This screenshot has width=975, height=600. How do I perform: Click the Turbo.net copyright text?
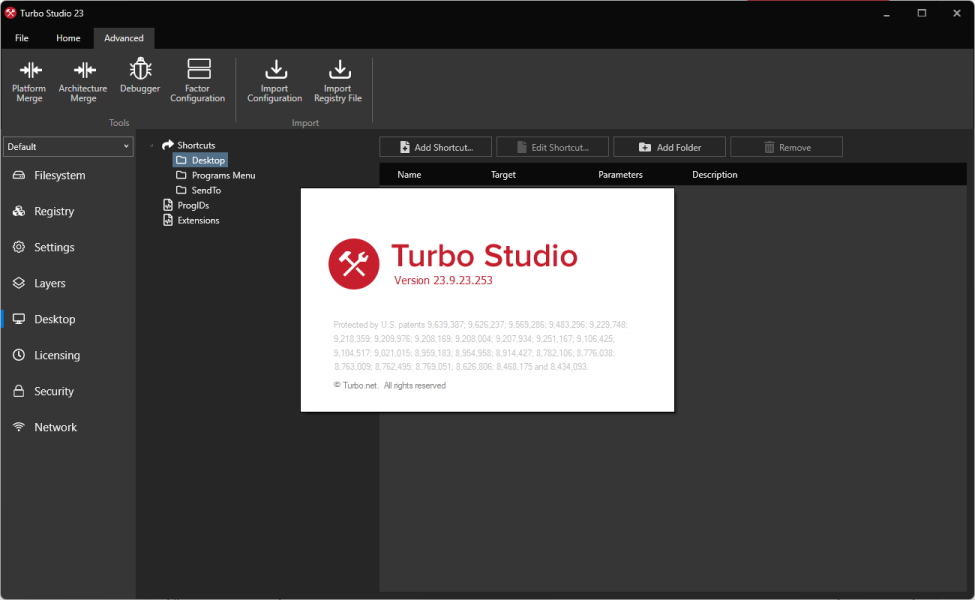coord(390,385)
